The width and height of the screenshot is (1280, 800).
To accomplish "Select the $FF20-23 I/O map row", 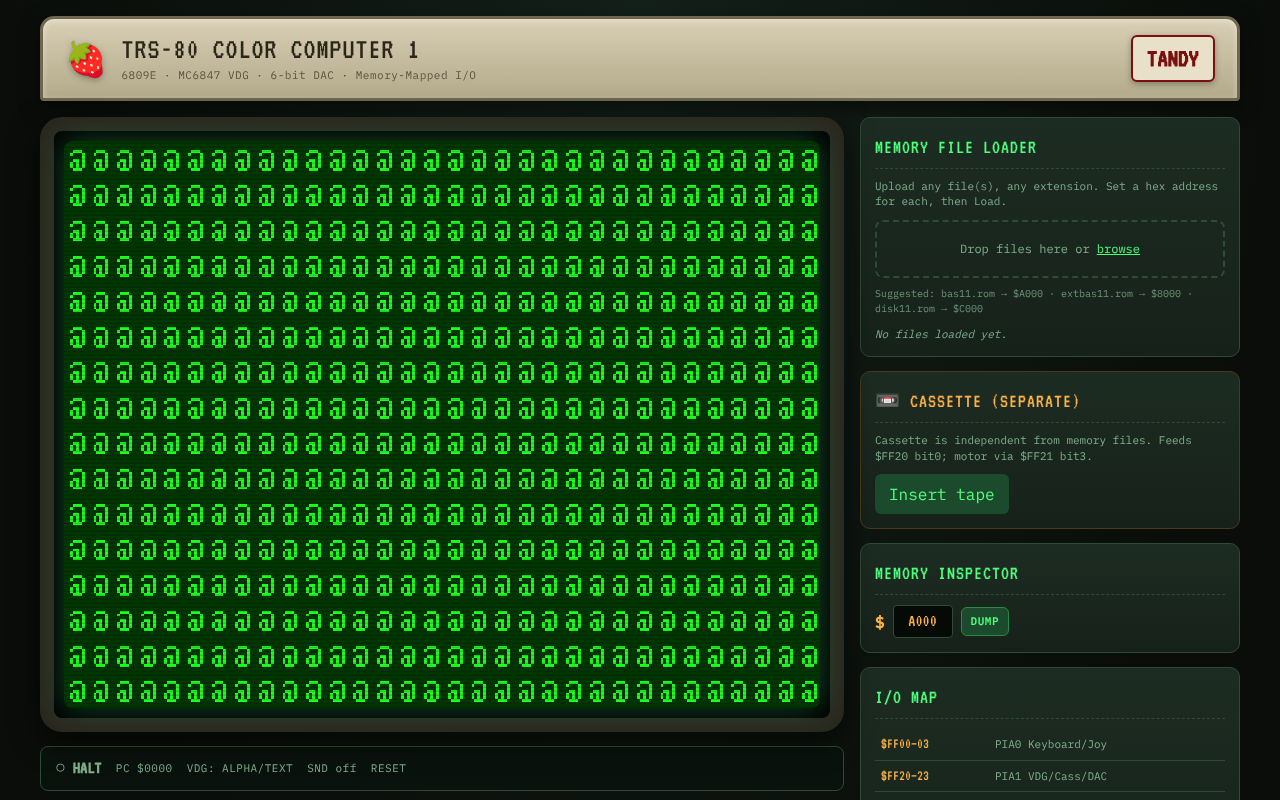I will (x=1050, y=776).
